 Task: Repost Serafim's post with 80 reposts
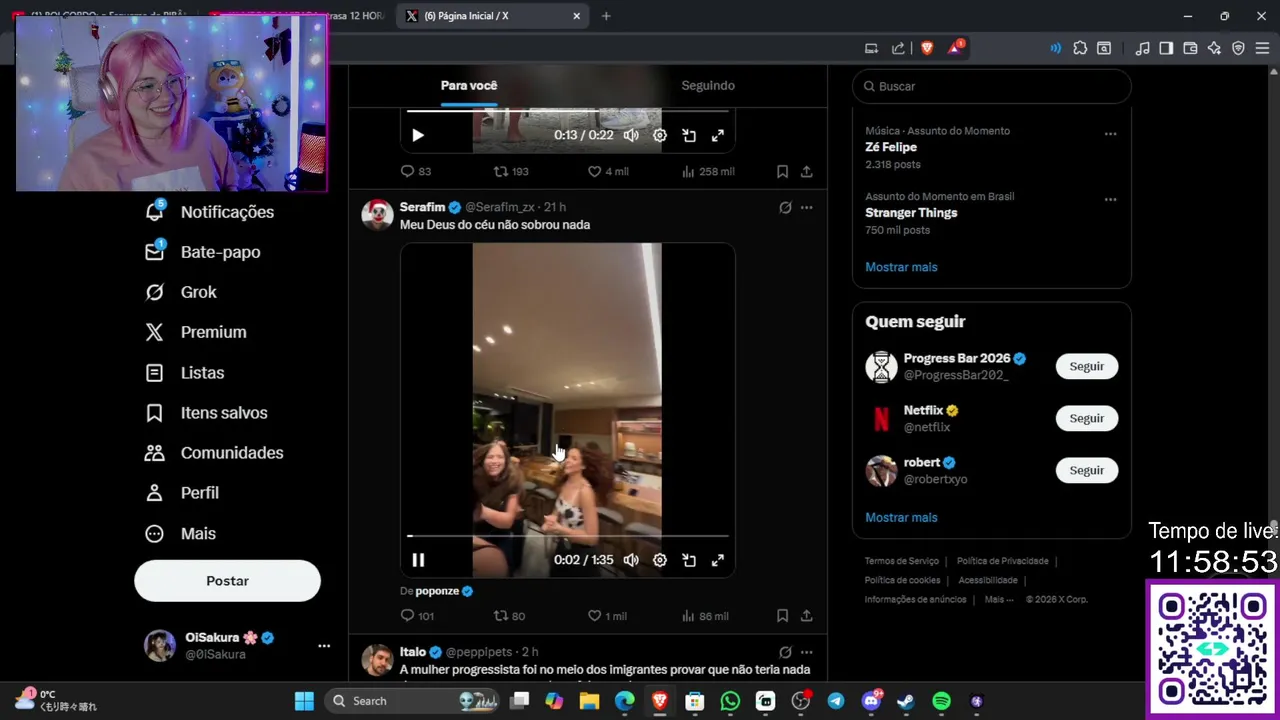(509, 617)
